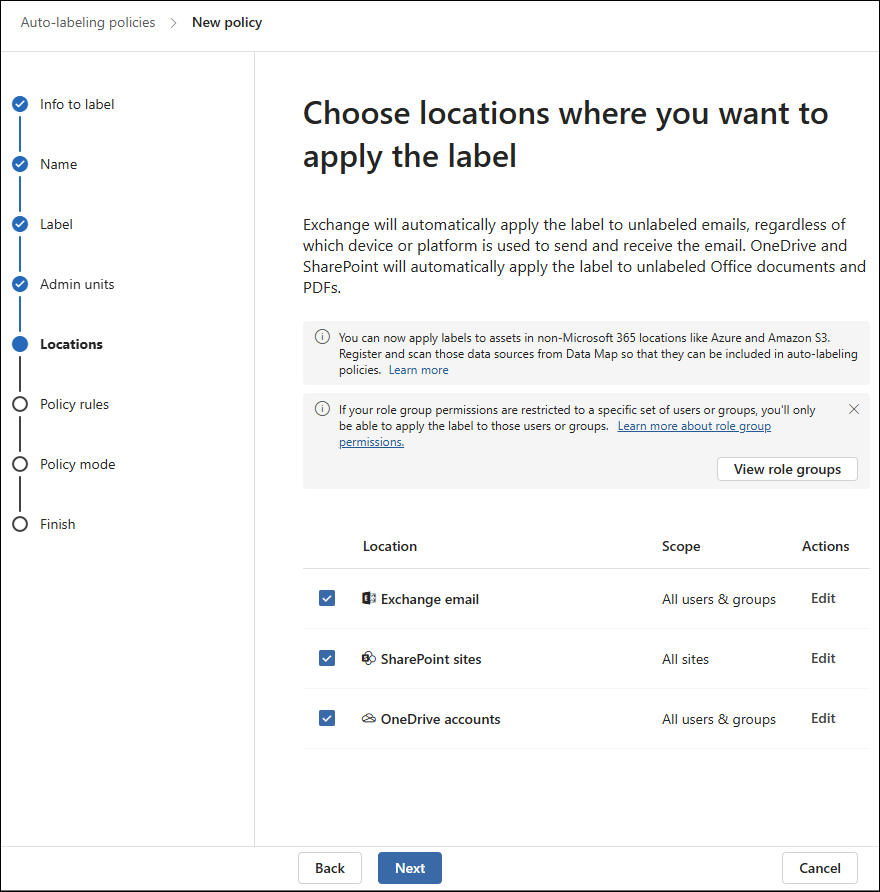Screen dimensions: 880x892
Task: Select the Policy mode step label
Action: click(77, 464)
